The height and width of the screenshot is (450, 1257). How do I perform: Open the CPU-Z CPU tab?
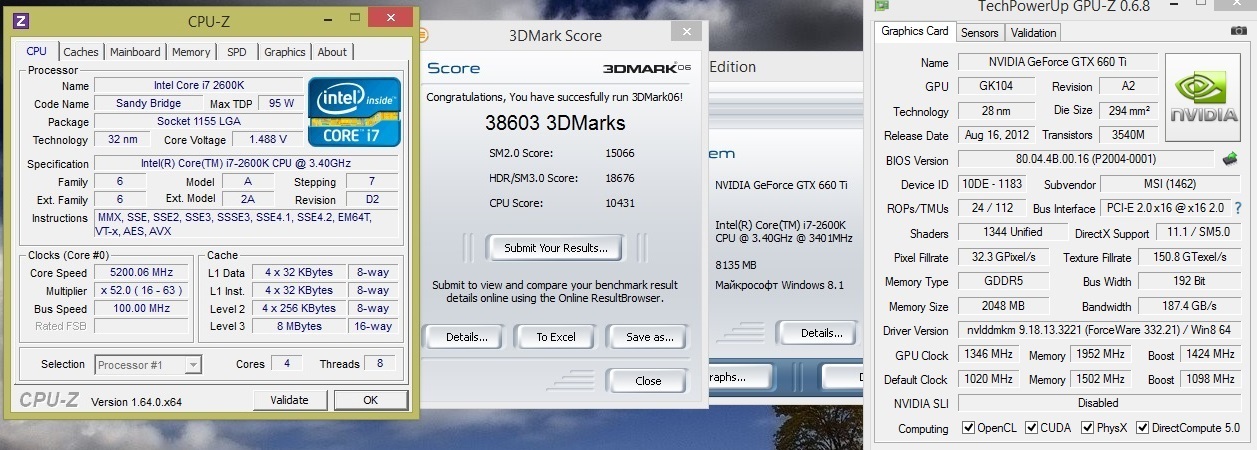click(x=37, y=51)
